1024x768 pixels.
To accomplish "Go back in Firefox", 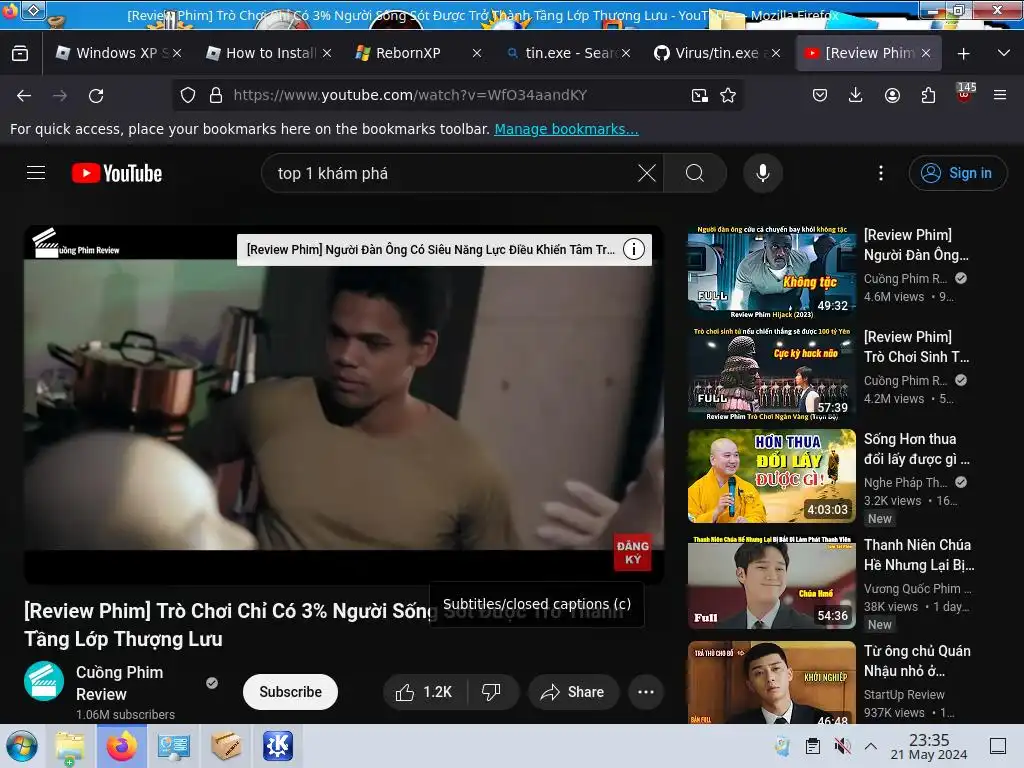I will coord(24,95).
